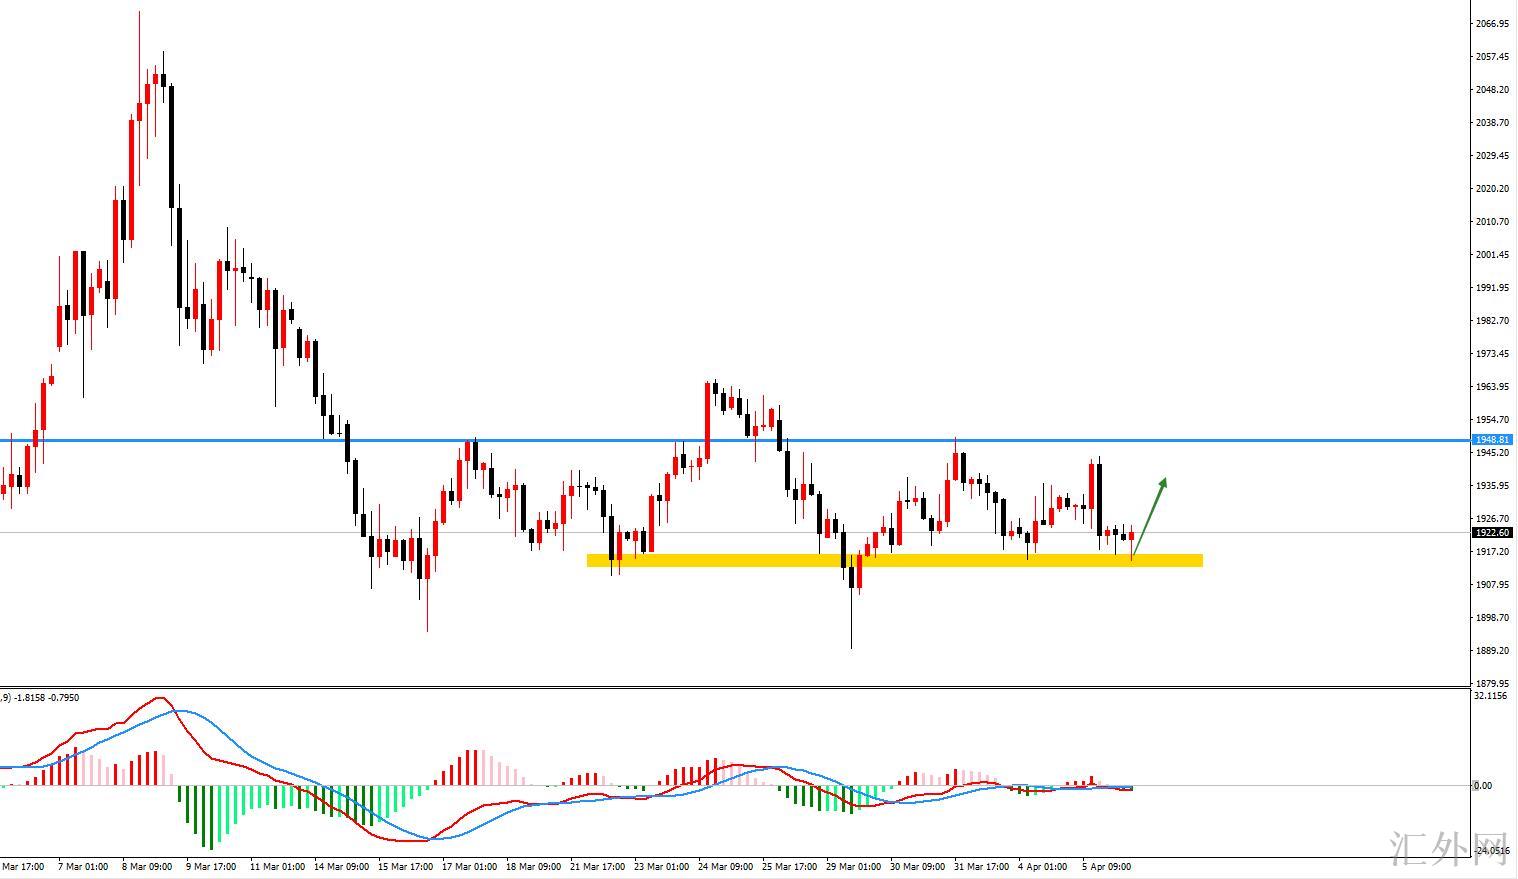
Task: Select the 21 Mar 17:00 time label
Action: (x=597, y=867)
